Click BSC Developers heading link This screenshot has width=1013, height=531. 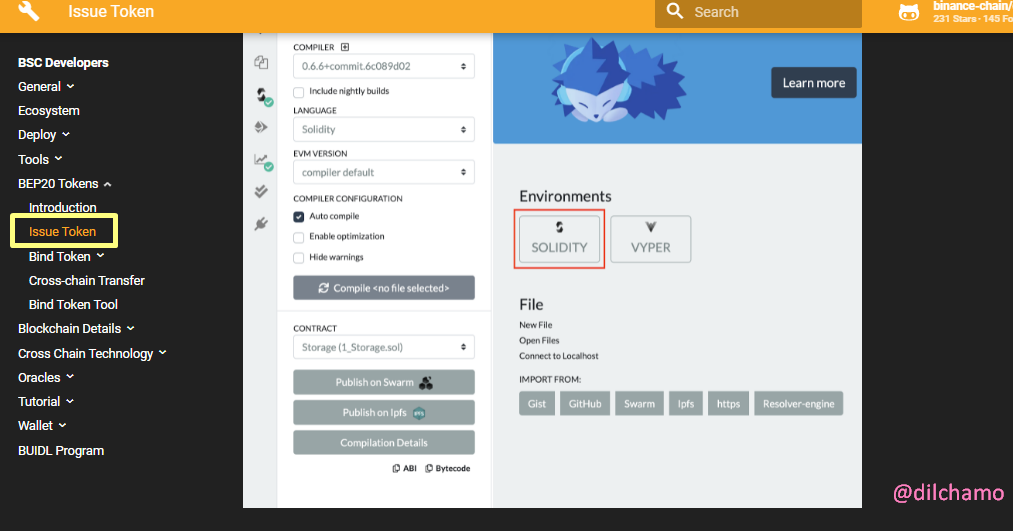point(63,63)
